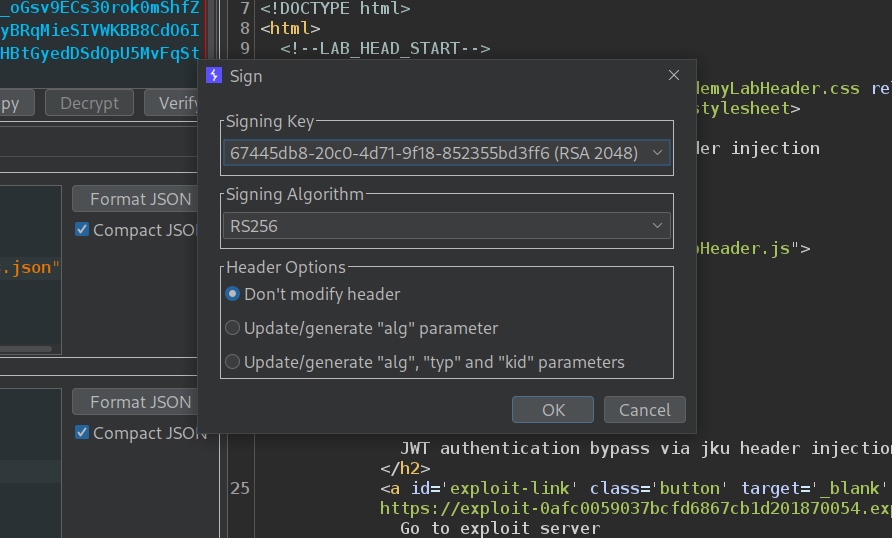Click the lower Format JSON button
The image size is (892, 538).
[x=140, y=402]
